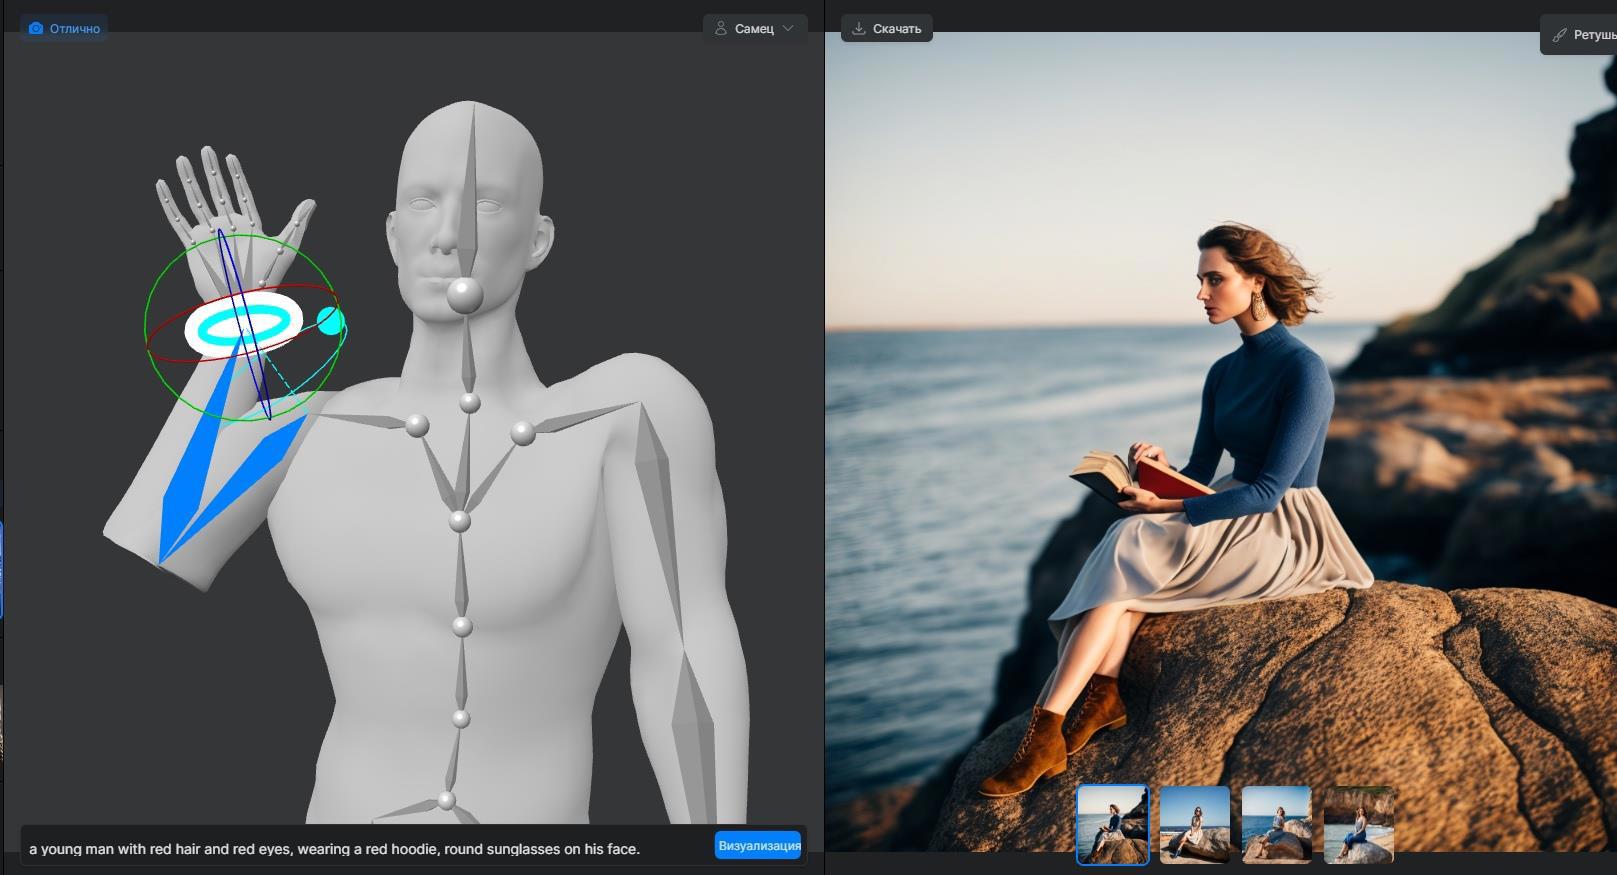The width and height of the screenshot is (1617, 875).
Task: Click the download icon next to Скачать
Action: coord(858,29)
